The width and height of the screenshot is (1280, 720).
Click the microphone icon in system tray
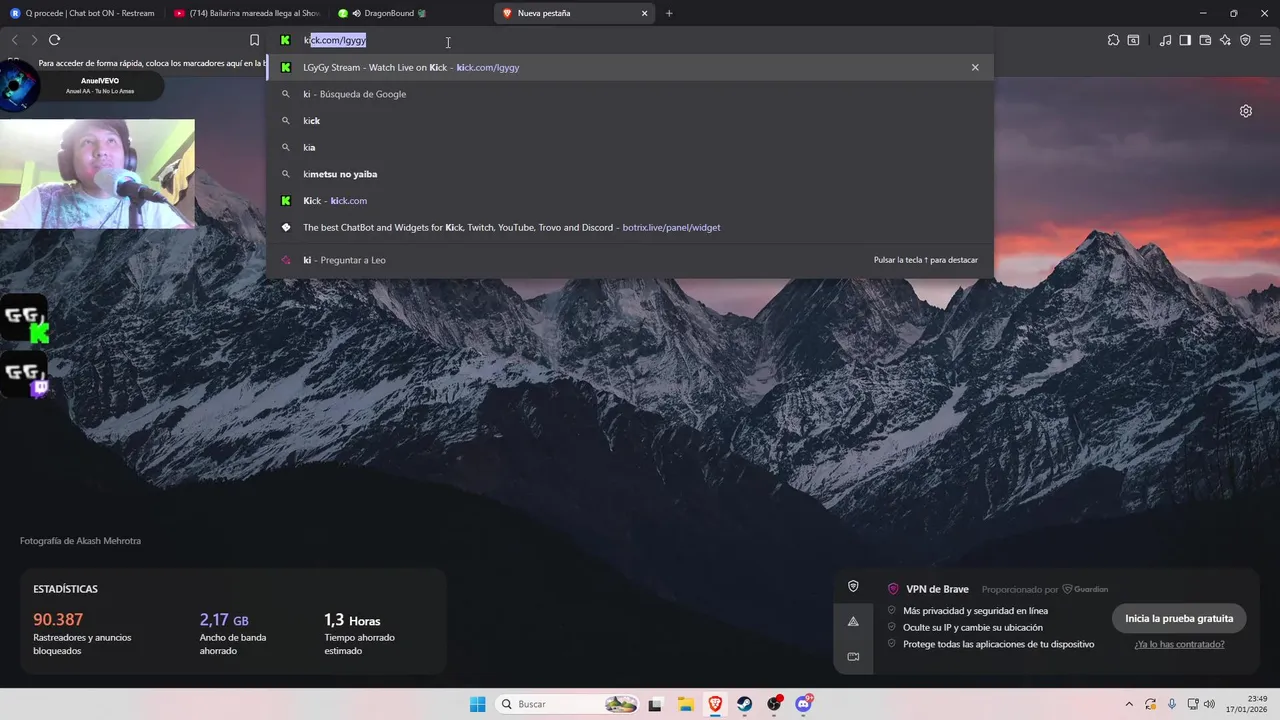point(1172,704)
